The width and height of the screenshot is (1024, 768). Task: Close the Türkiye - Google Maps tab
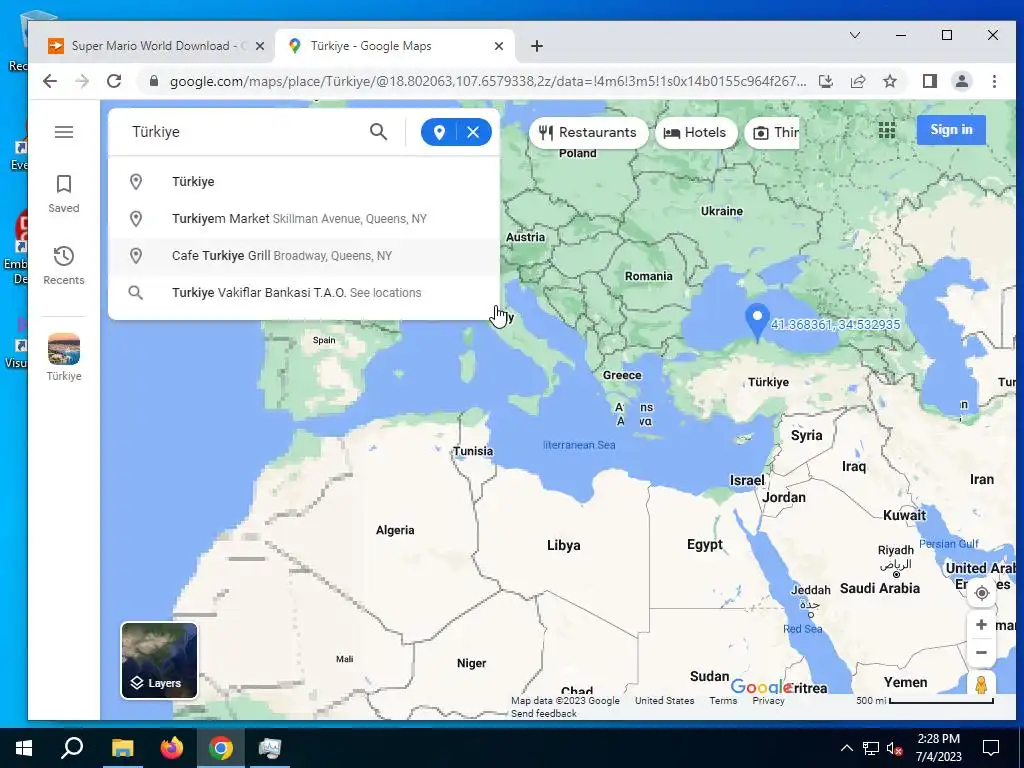coord(499,46)
